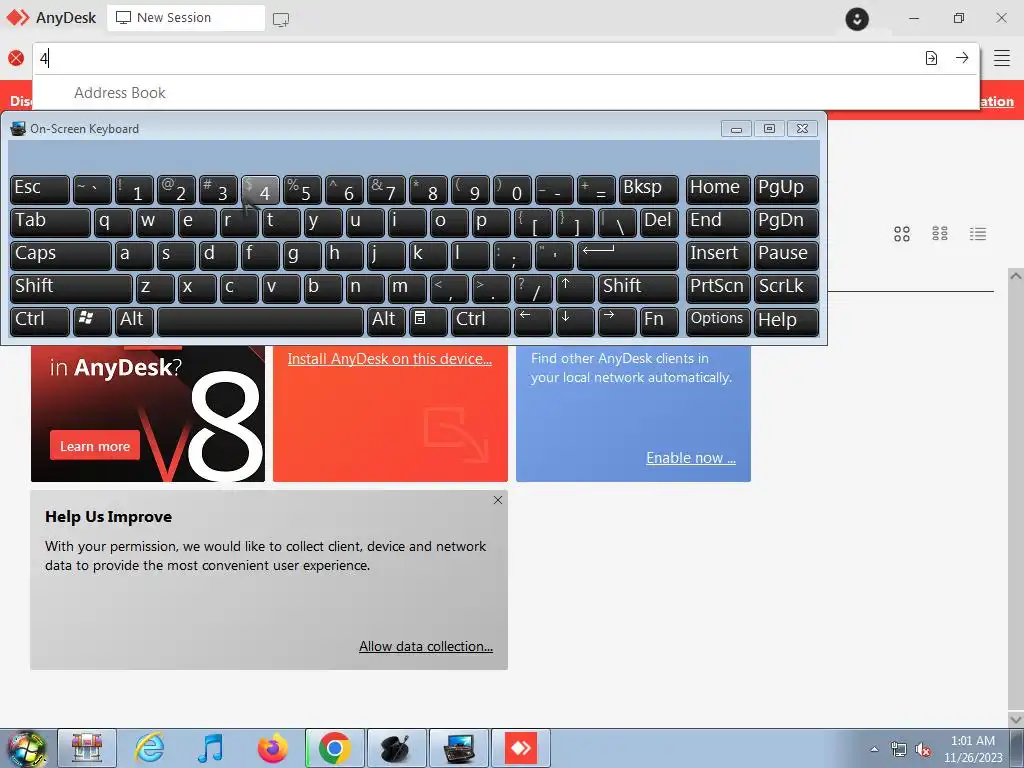Viewport: 1024px width, 768px height.
Task: Click the Home key on On-Screen Keyboard
Action: pos(717,189)
